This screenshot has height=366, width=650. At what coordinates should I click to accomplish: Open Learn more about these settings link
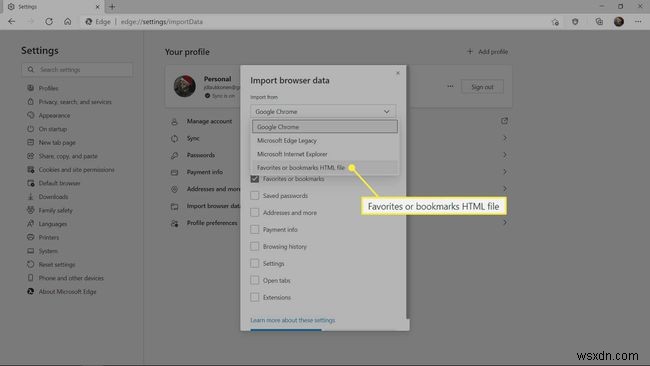(x=293, y=320)
